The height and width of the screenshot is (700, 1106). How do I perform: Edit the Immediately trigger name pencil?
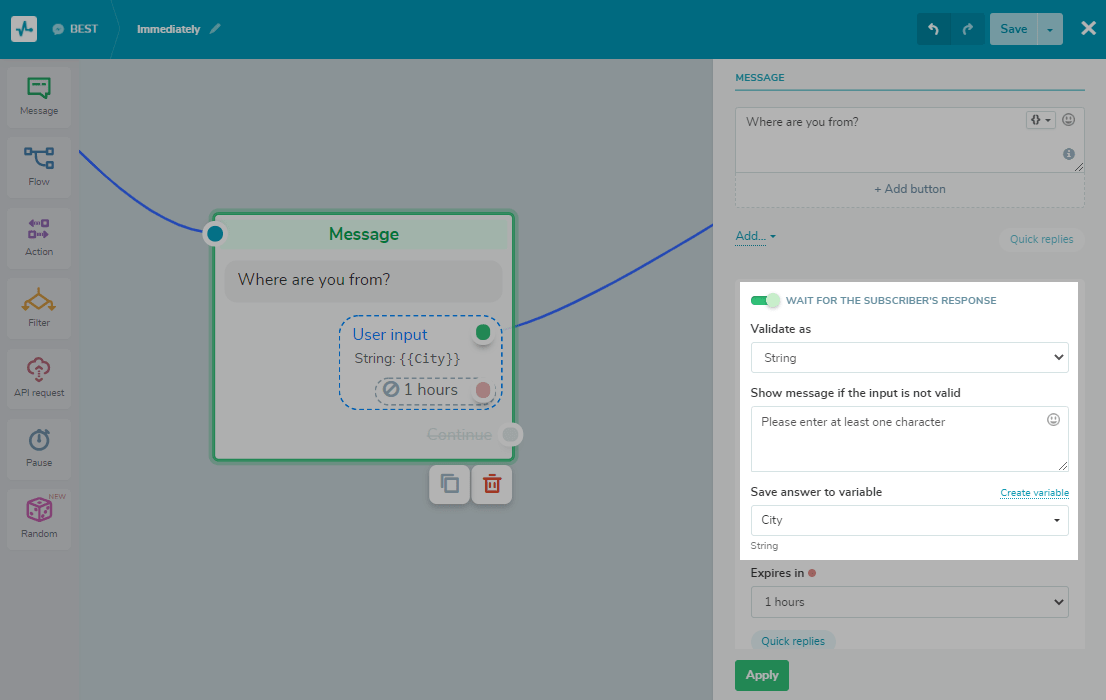[215, 29]
